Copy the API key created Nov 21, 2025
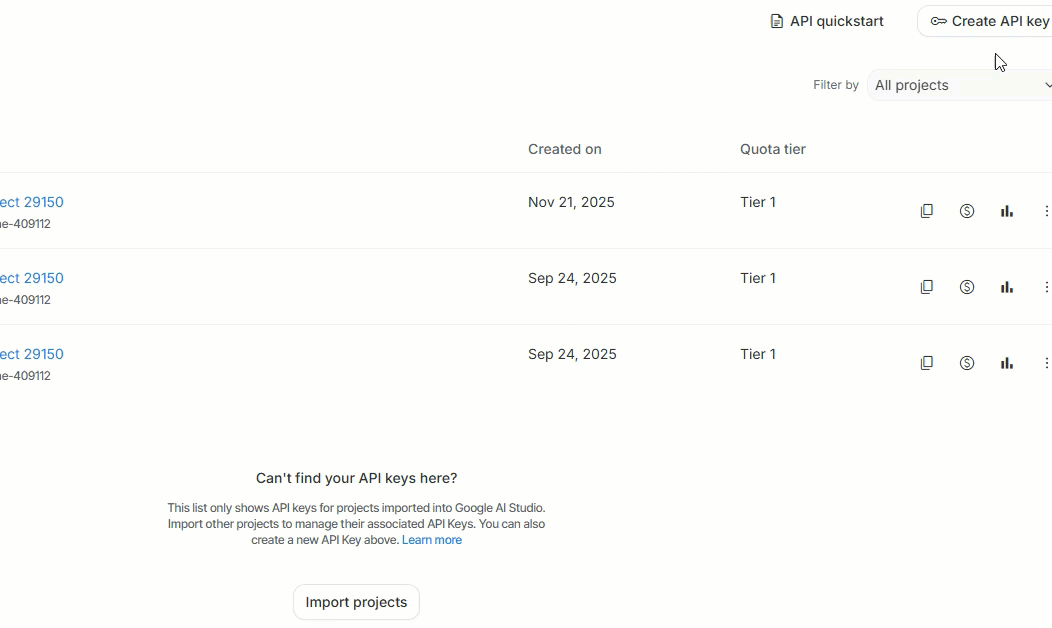 coord(926,211)
